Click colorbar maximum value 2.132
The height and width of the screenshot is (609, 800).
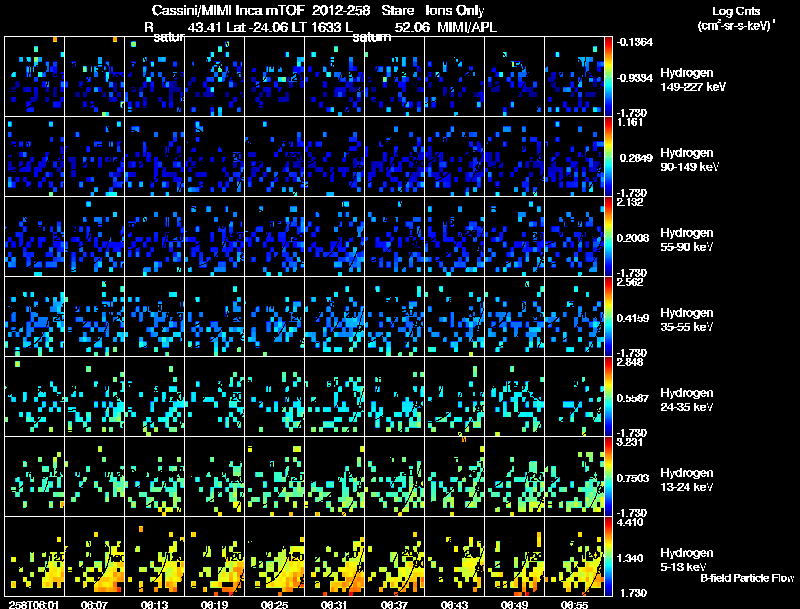pyautogui.click(x=630, y=202)
